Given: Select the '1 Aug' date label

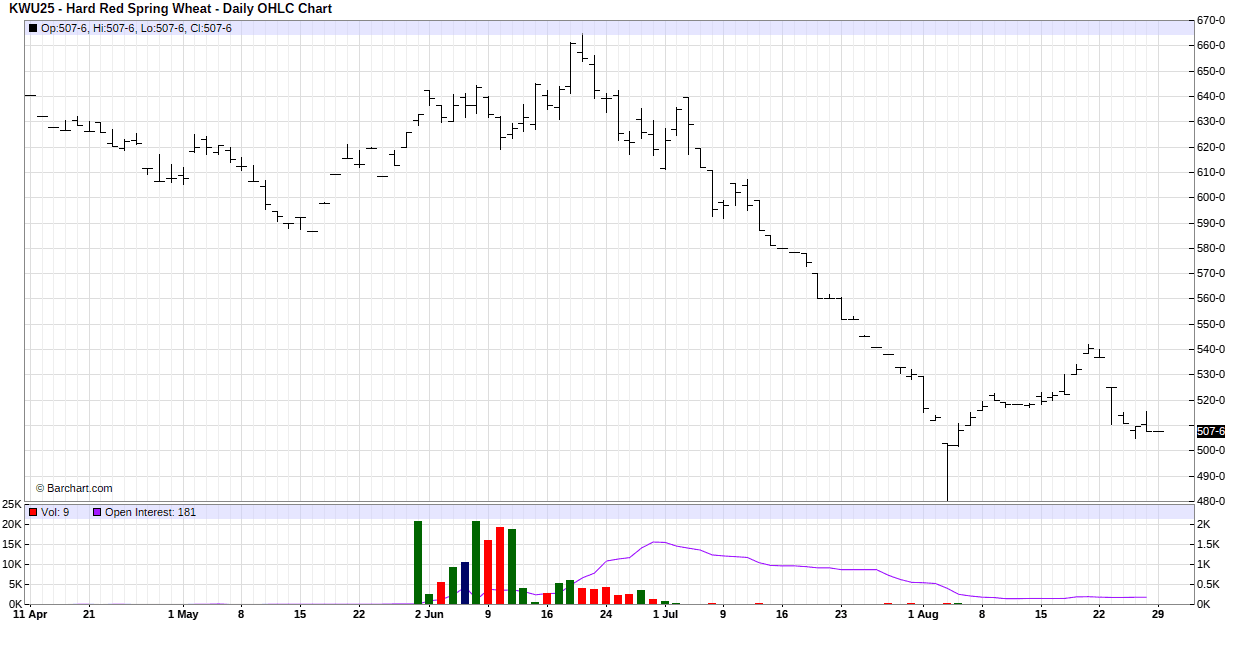Looking at the screenshot, I should pos(923,615).
